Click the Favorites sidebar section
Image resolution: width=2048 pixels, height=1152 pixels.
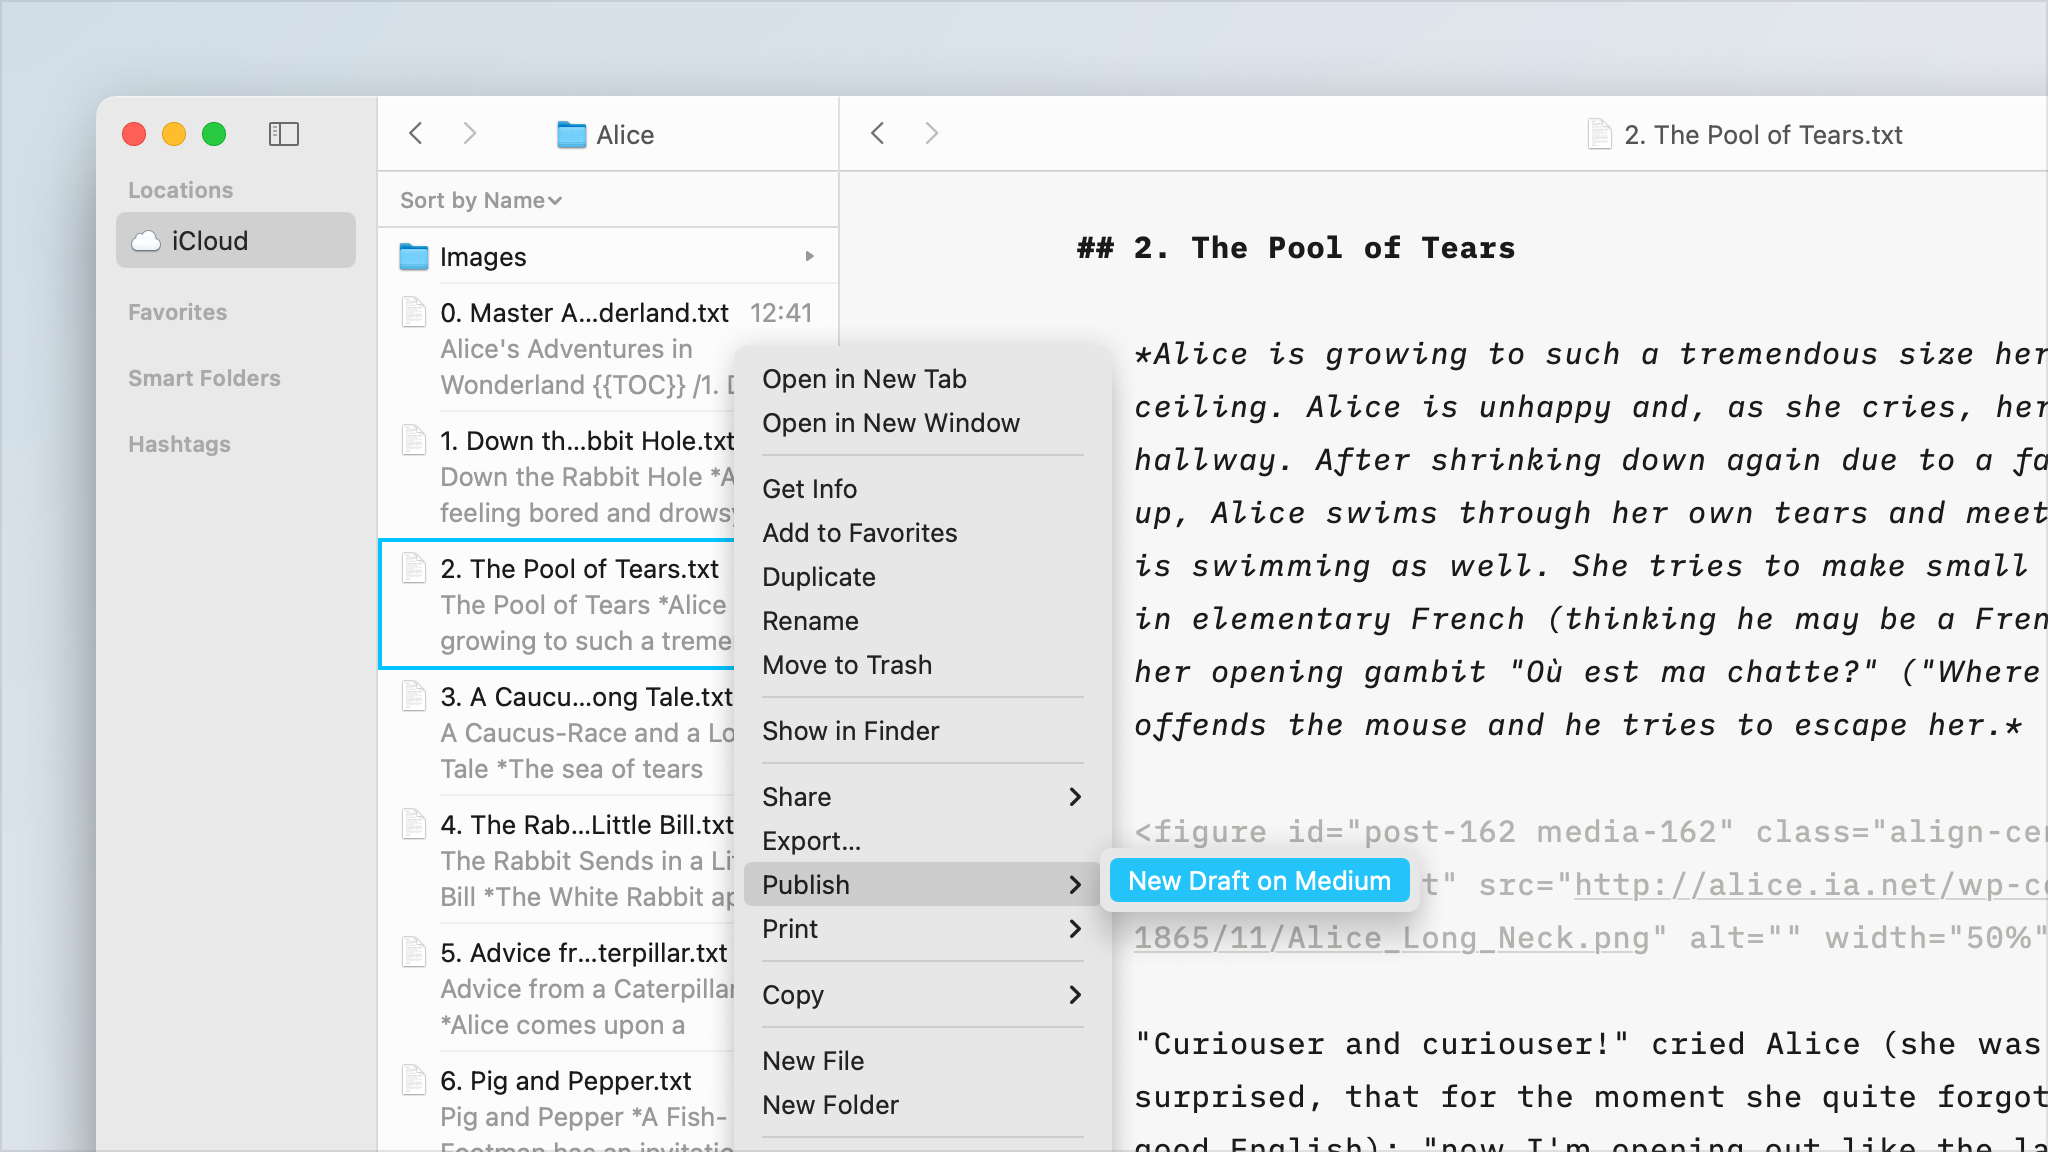click(x=178, y=312)
